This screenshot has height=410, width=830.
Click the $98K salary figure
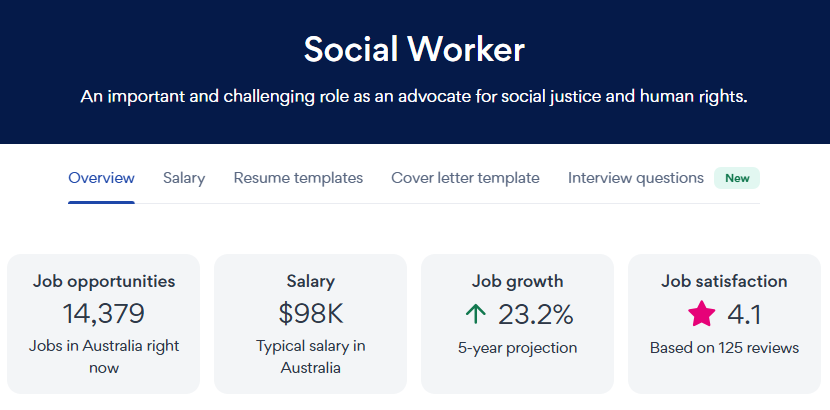(310, 314)
